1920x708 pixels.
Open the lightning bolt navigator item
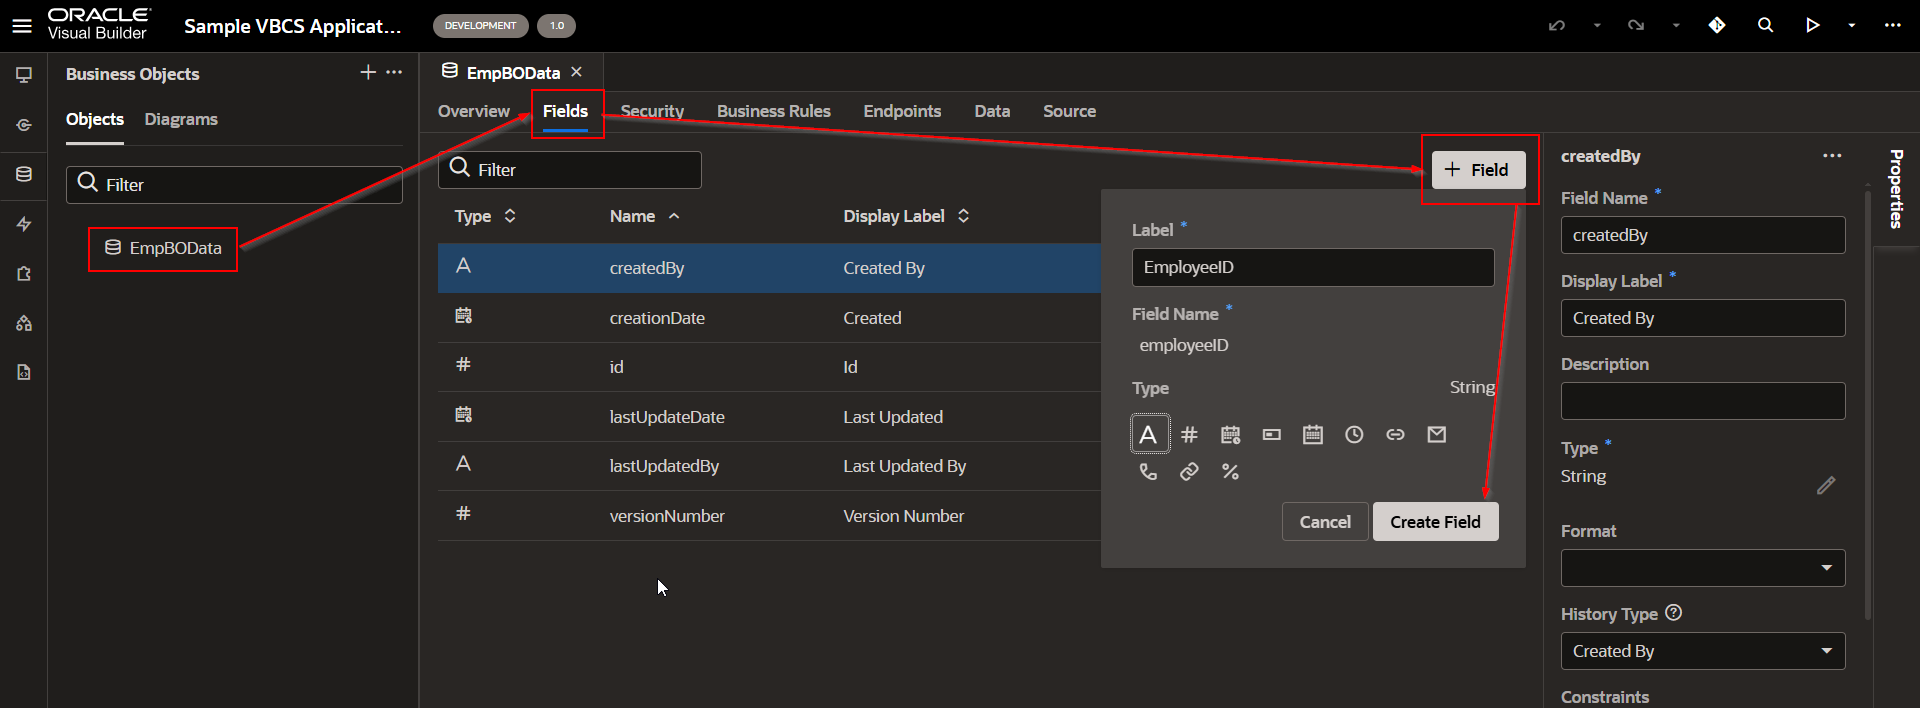(x=24, y=224)
